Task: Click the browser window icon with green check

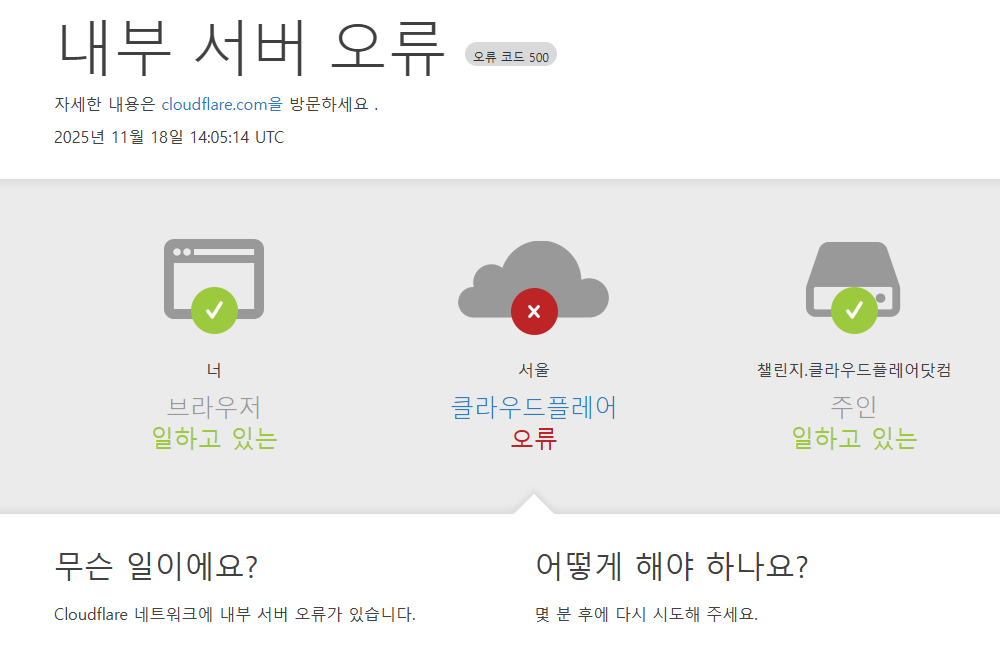Action: click(x=214, y=286)
